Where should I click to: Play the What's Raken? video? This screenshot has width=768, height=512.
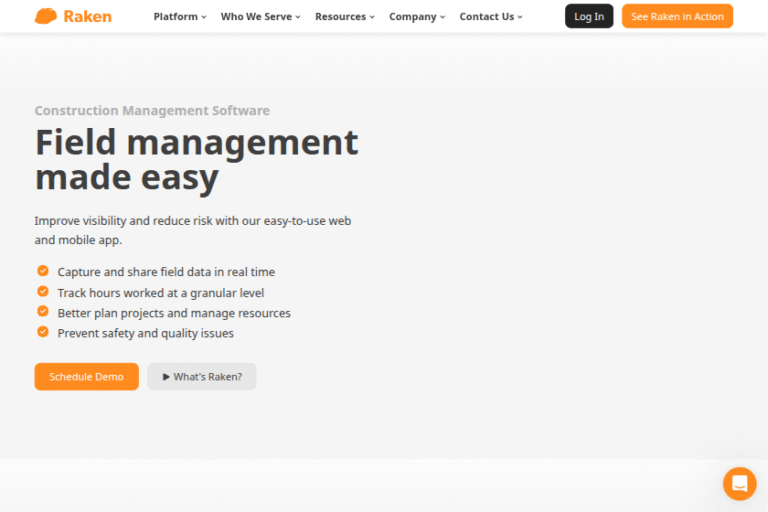click(202, 377)
